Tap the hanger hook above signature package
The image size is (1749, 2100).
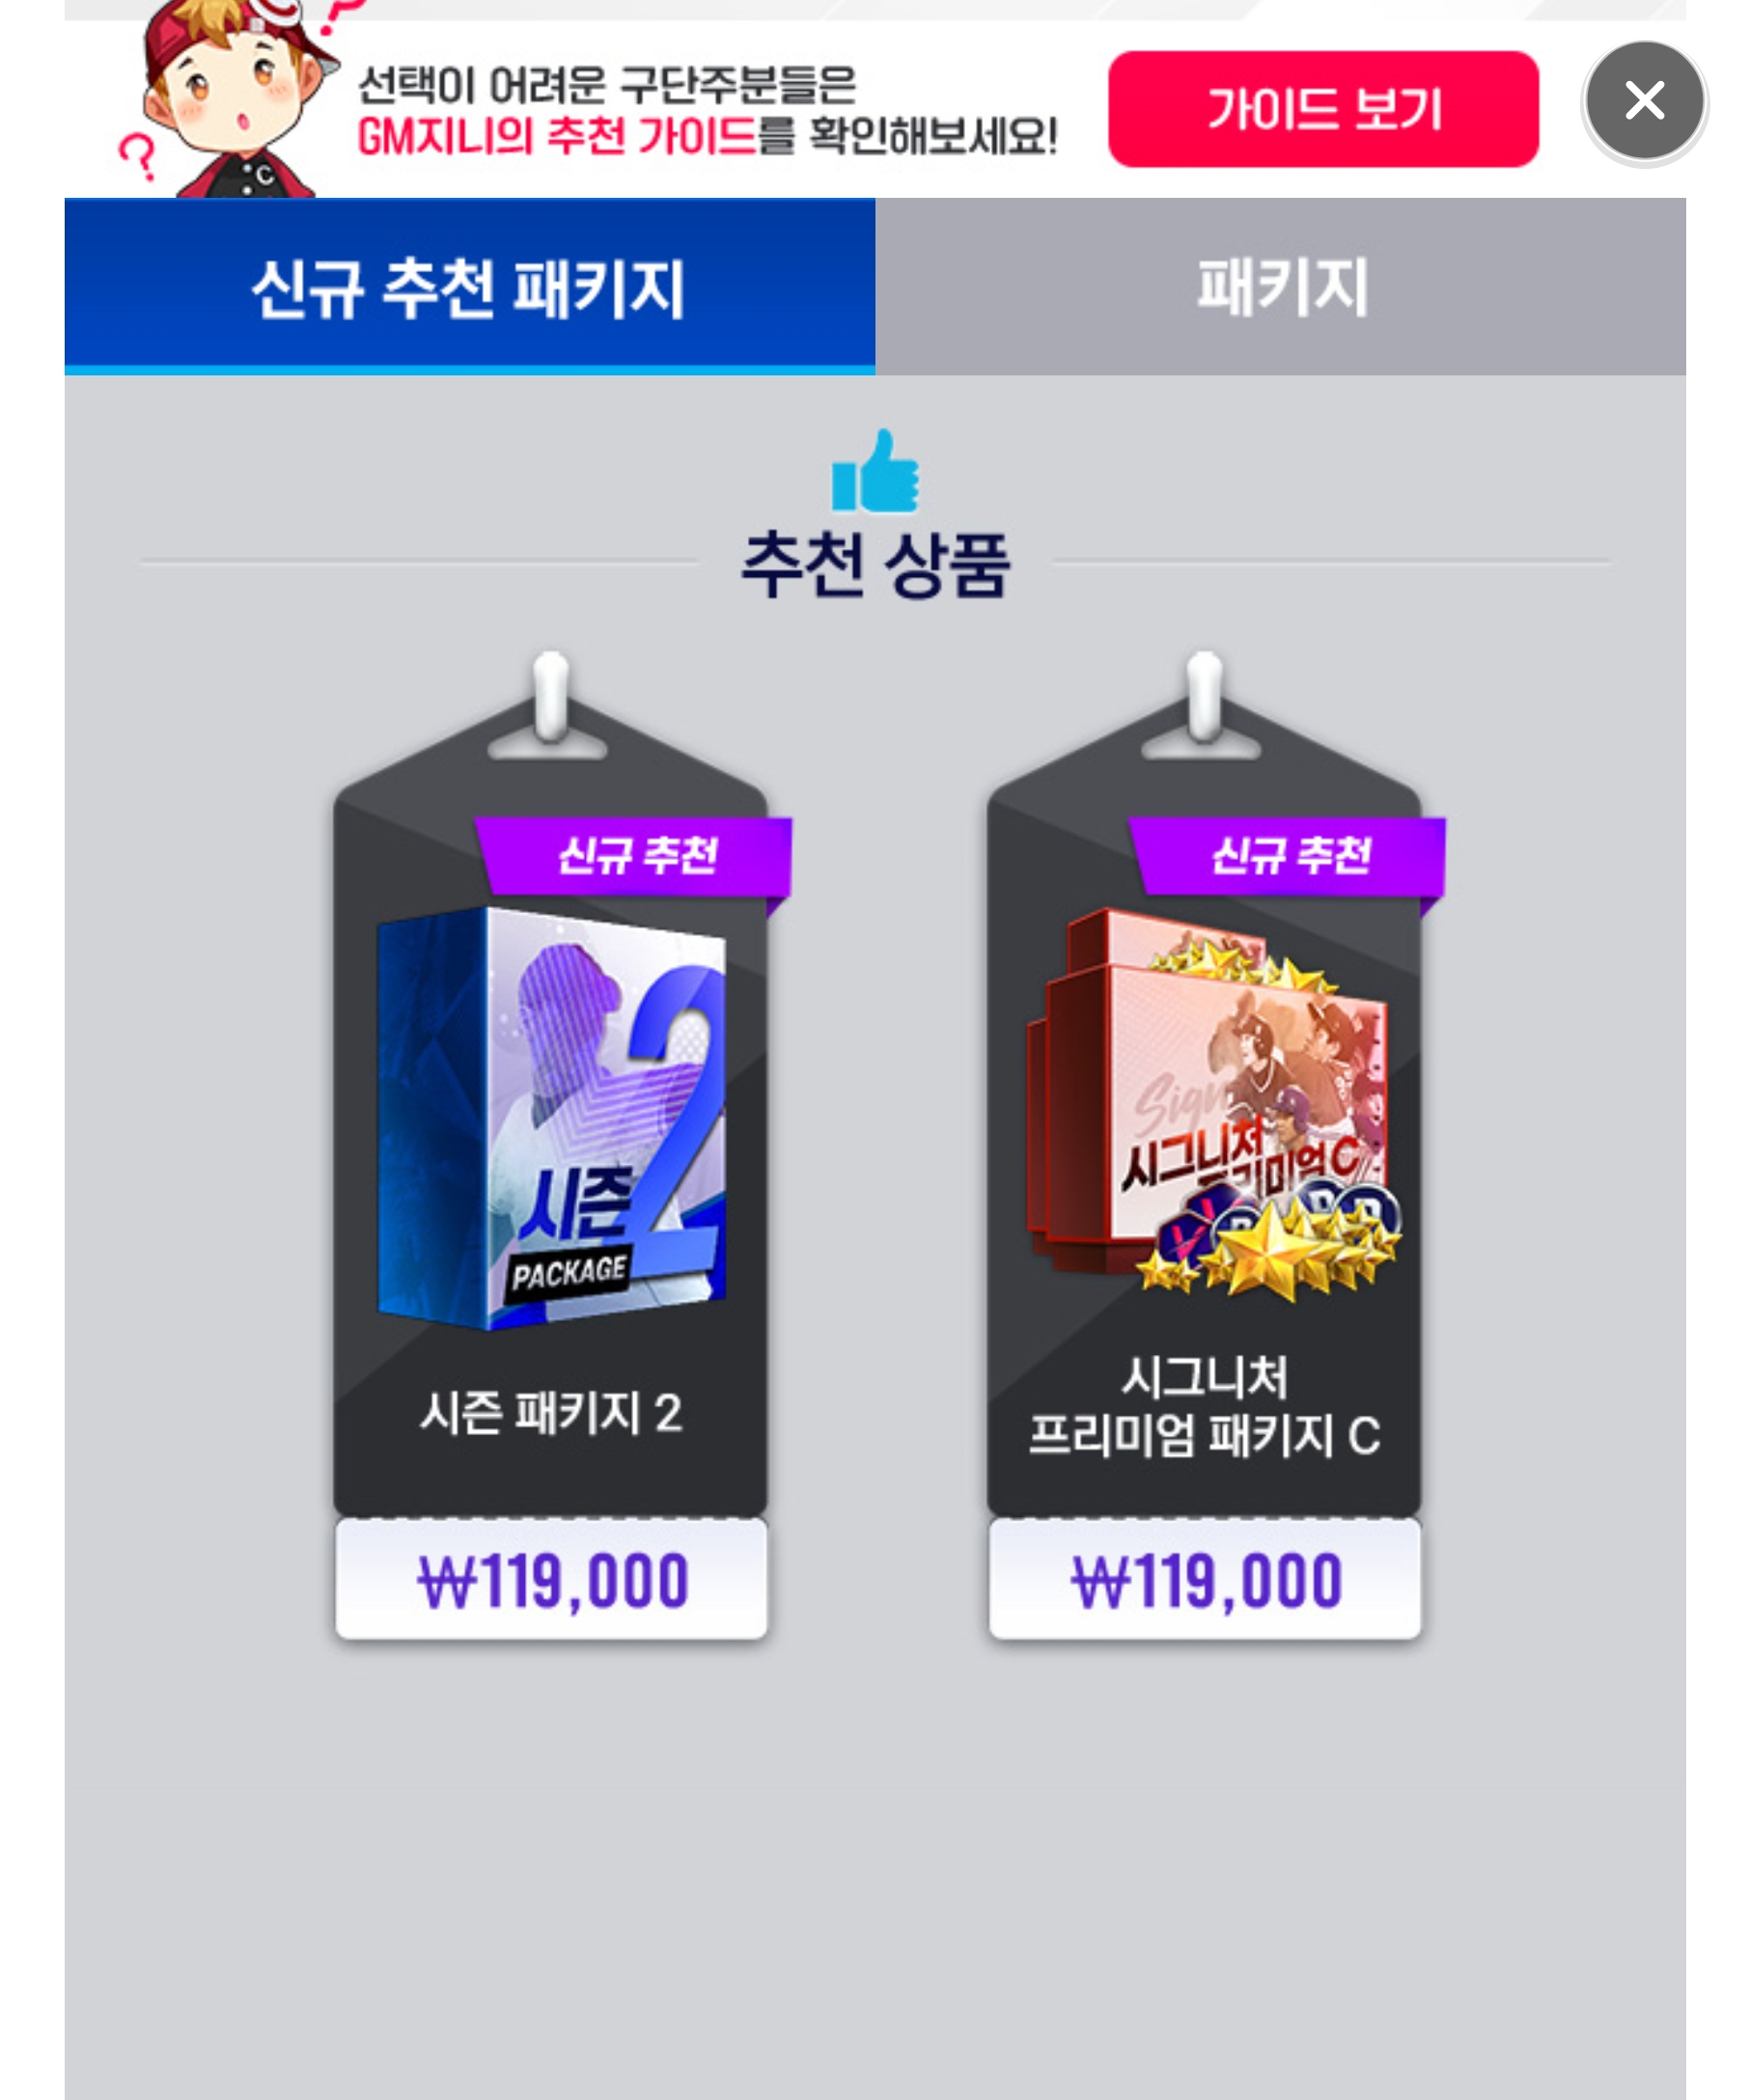1203,706
